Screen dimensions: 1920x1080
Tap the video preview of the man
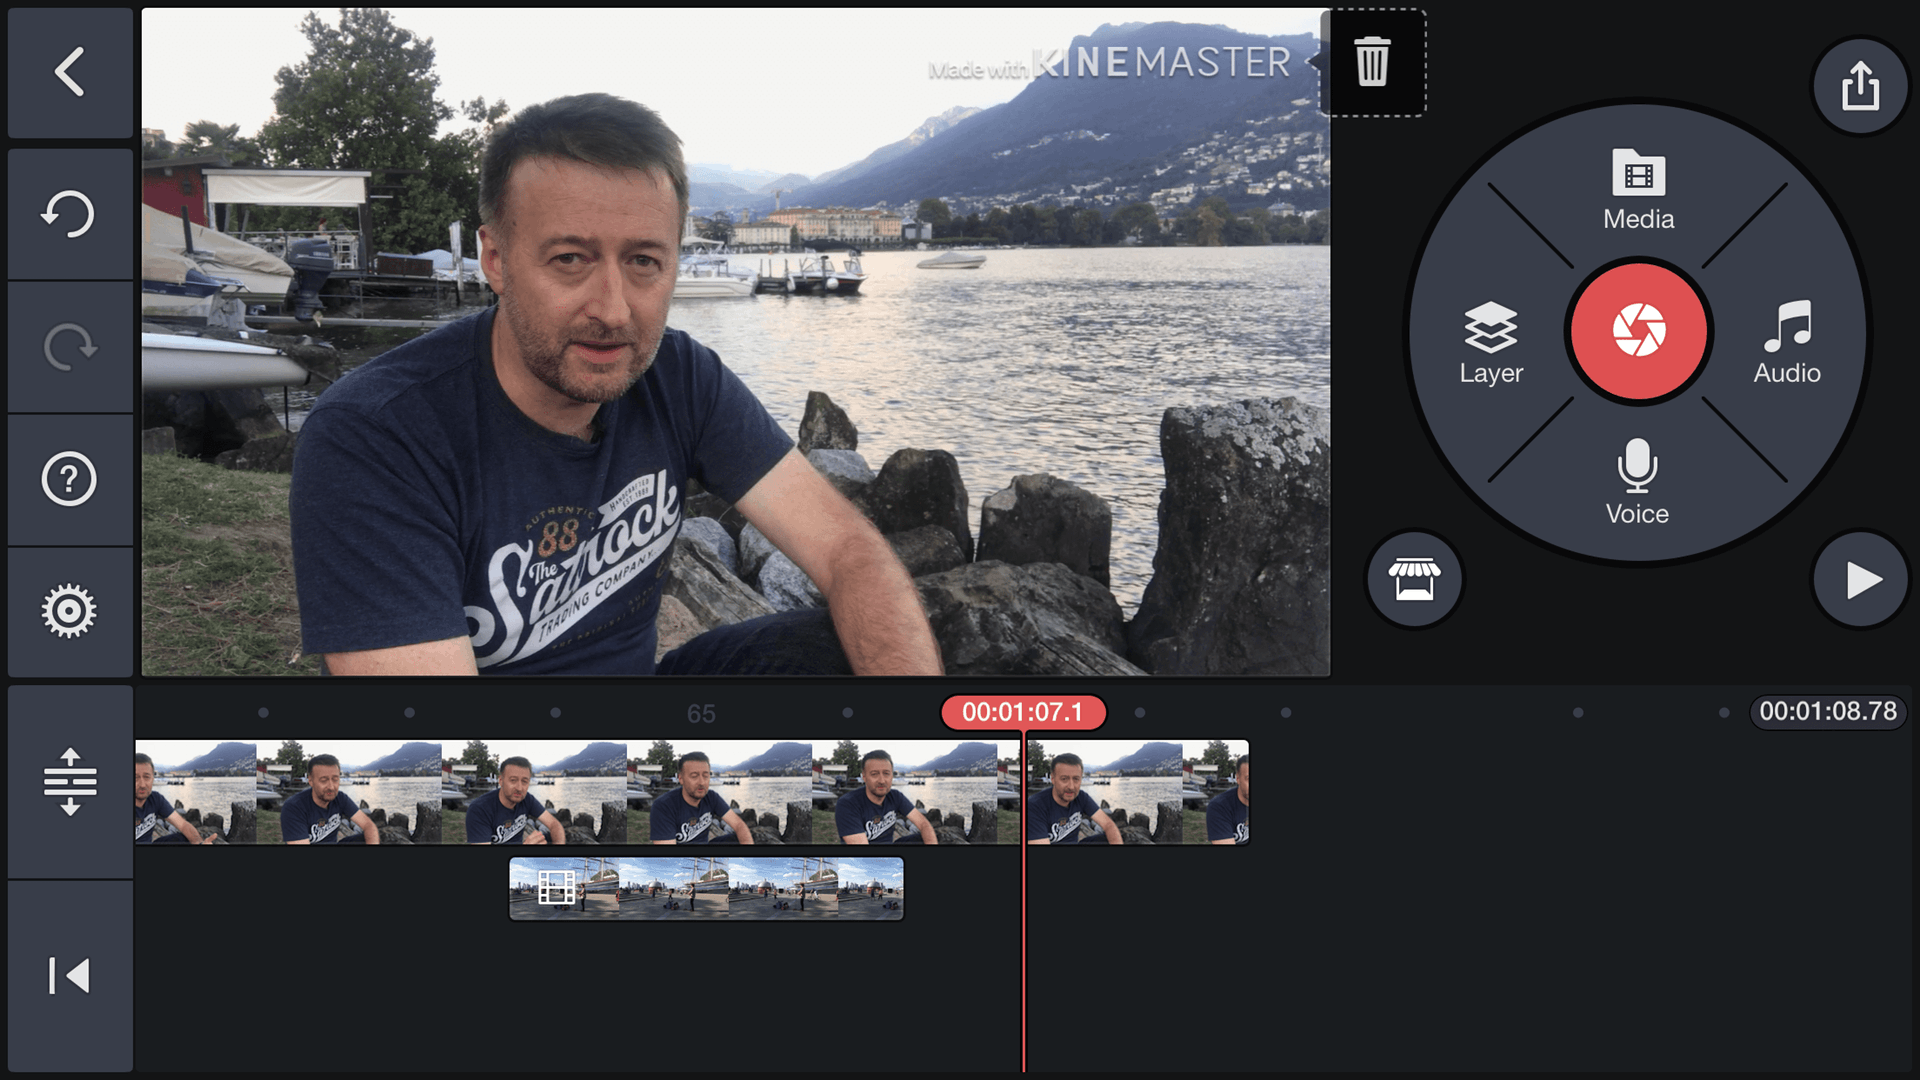click(735, 342)
